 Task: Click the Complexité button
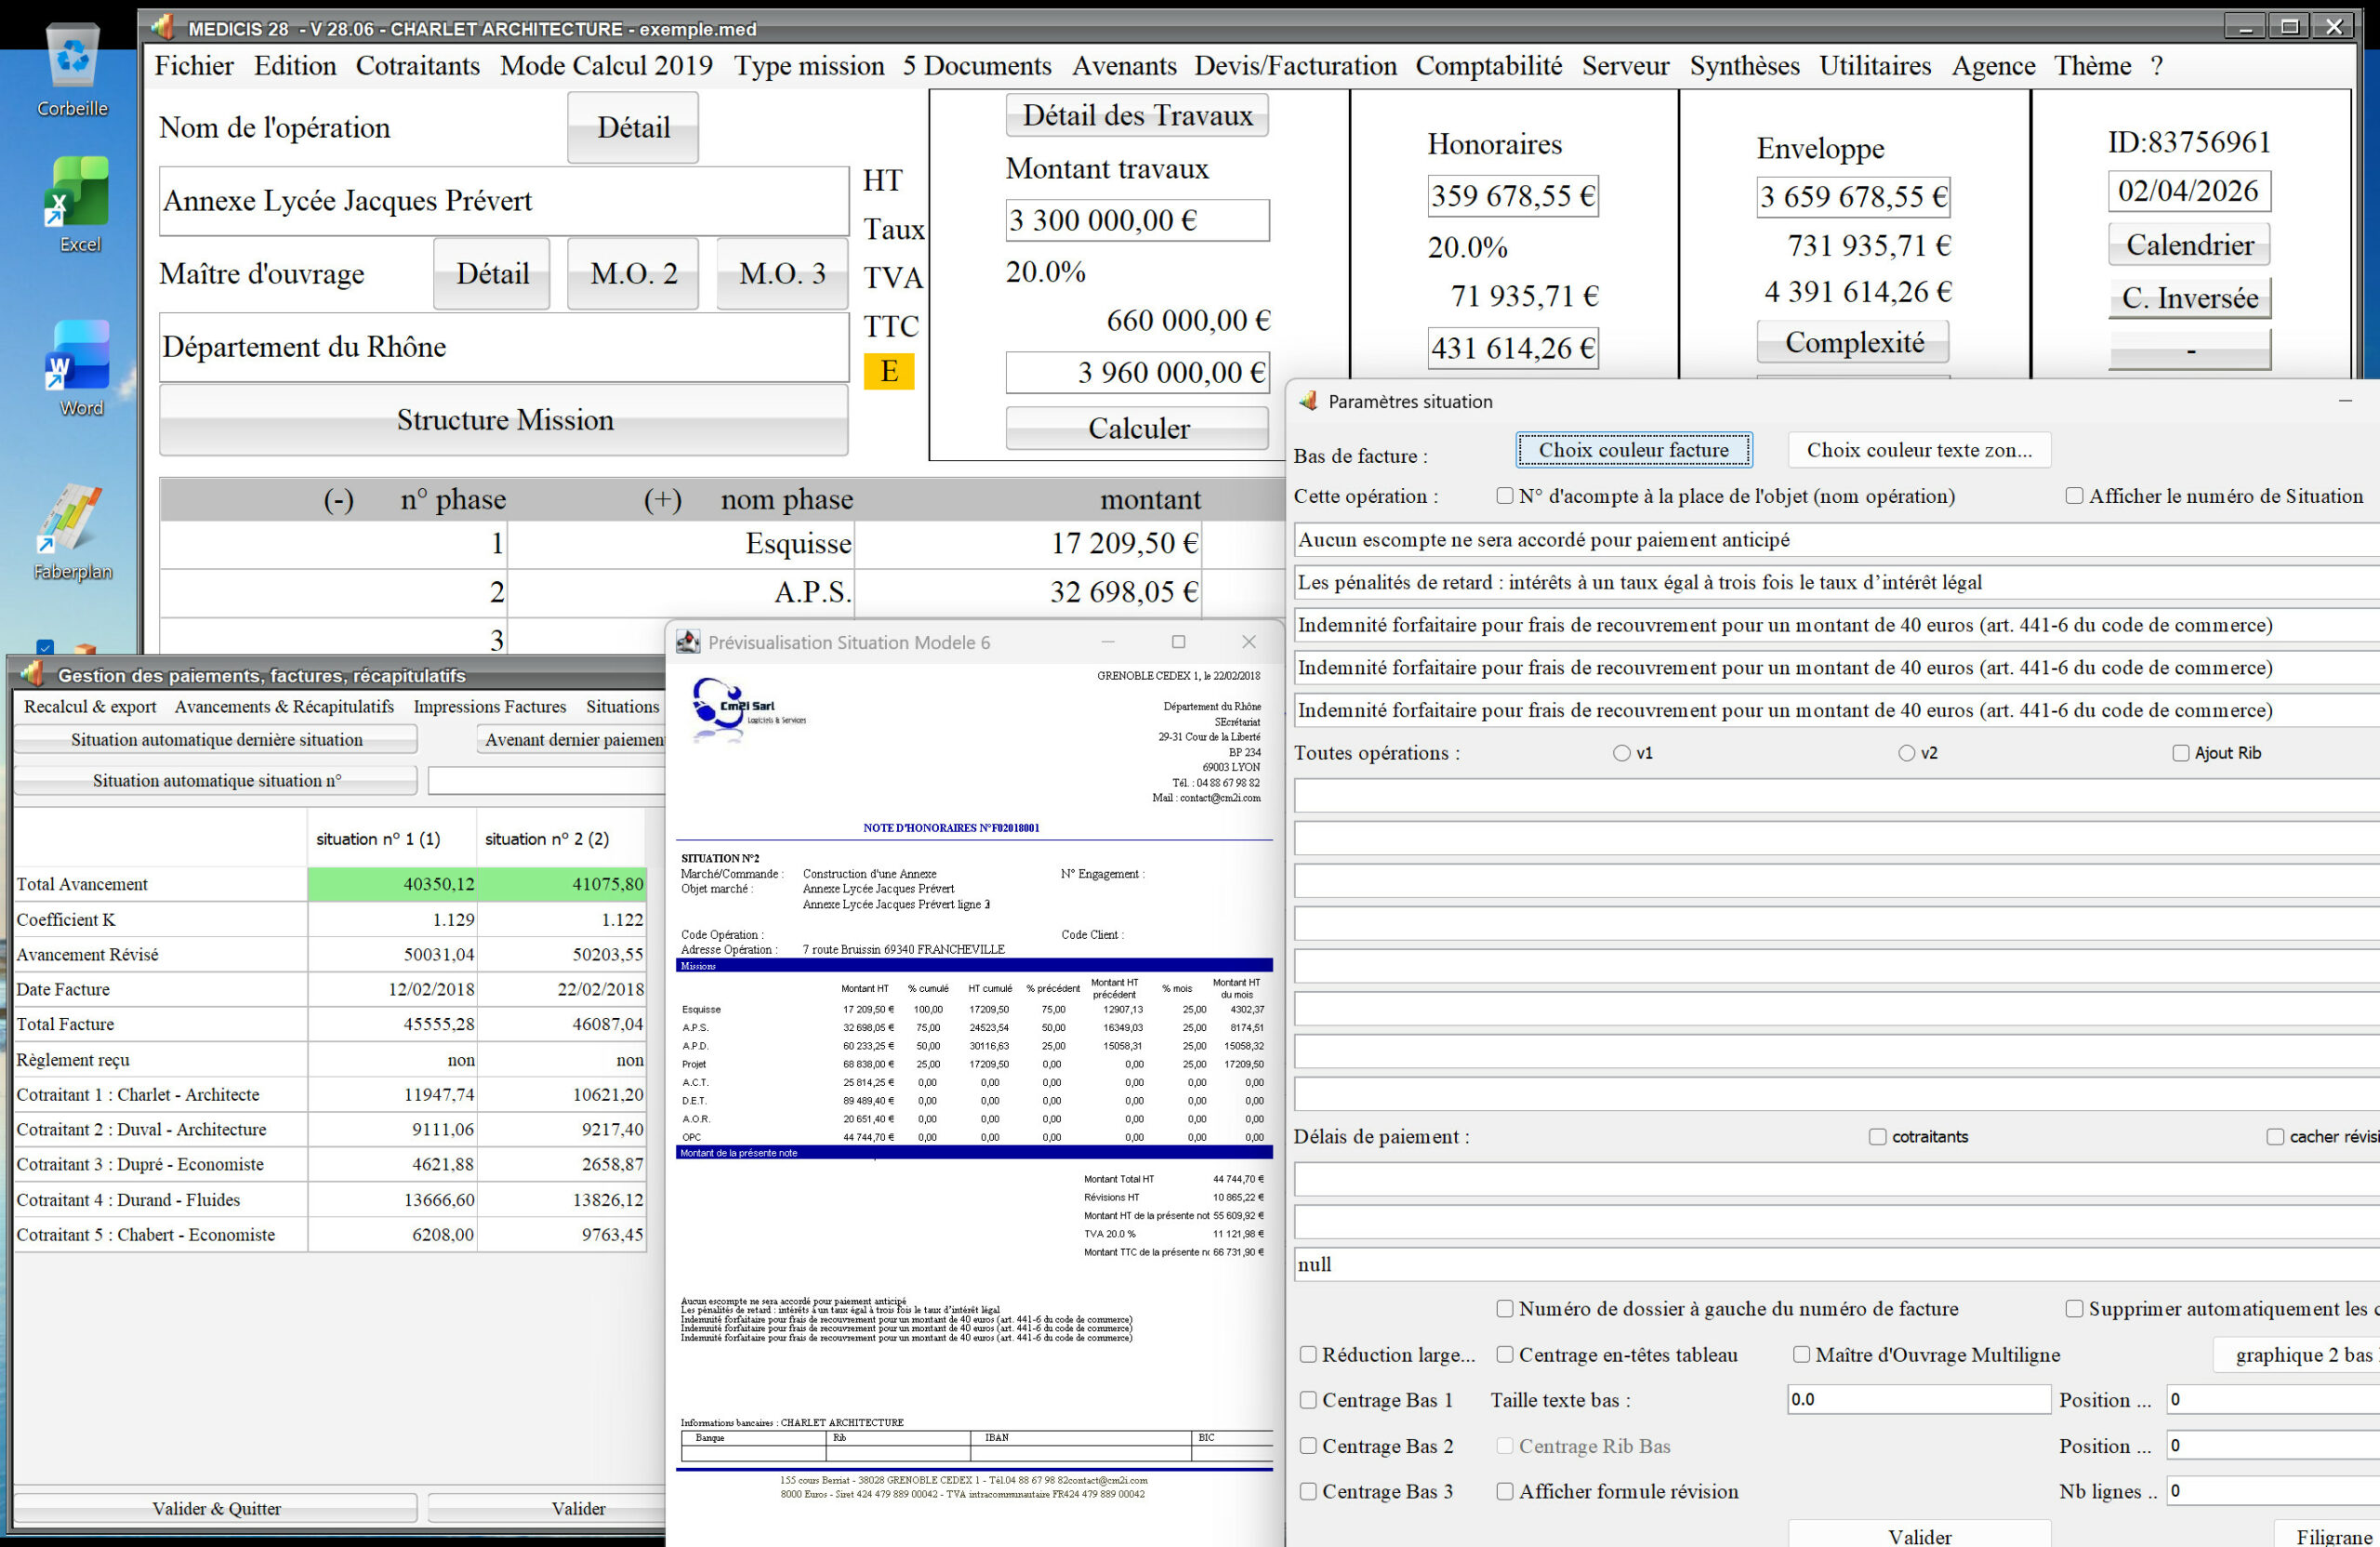(1854, 343)
